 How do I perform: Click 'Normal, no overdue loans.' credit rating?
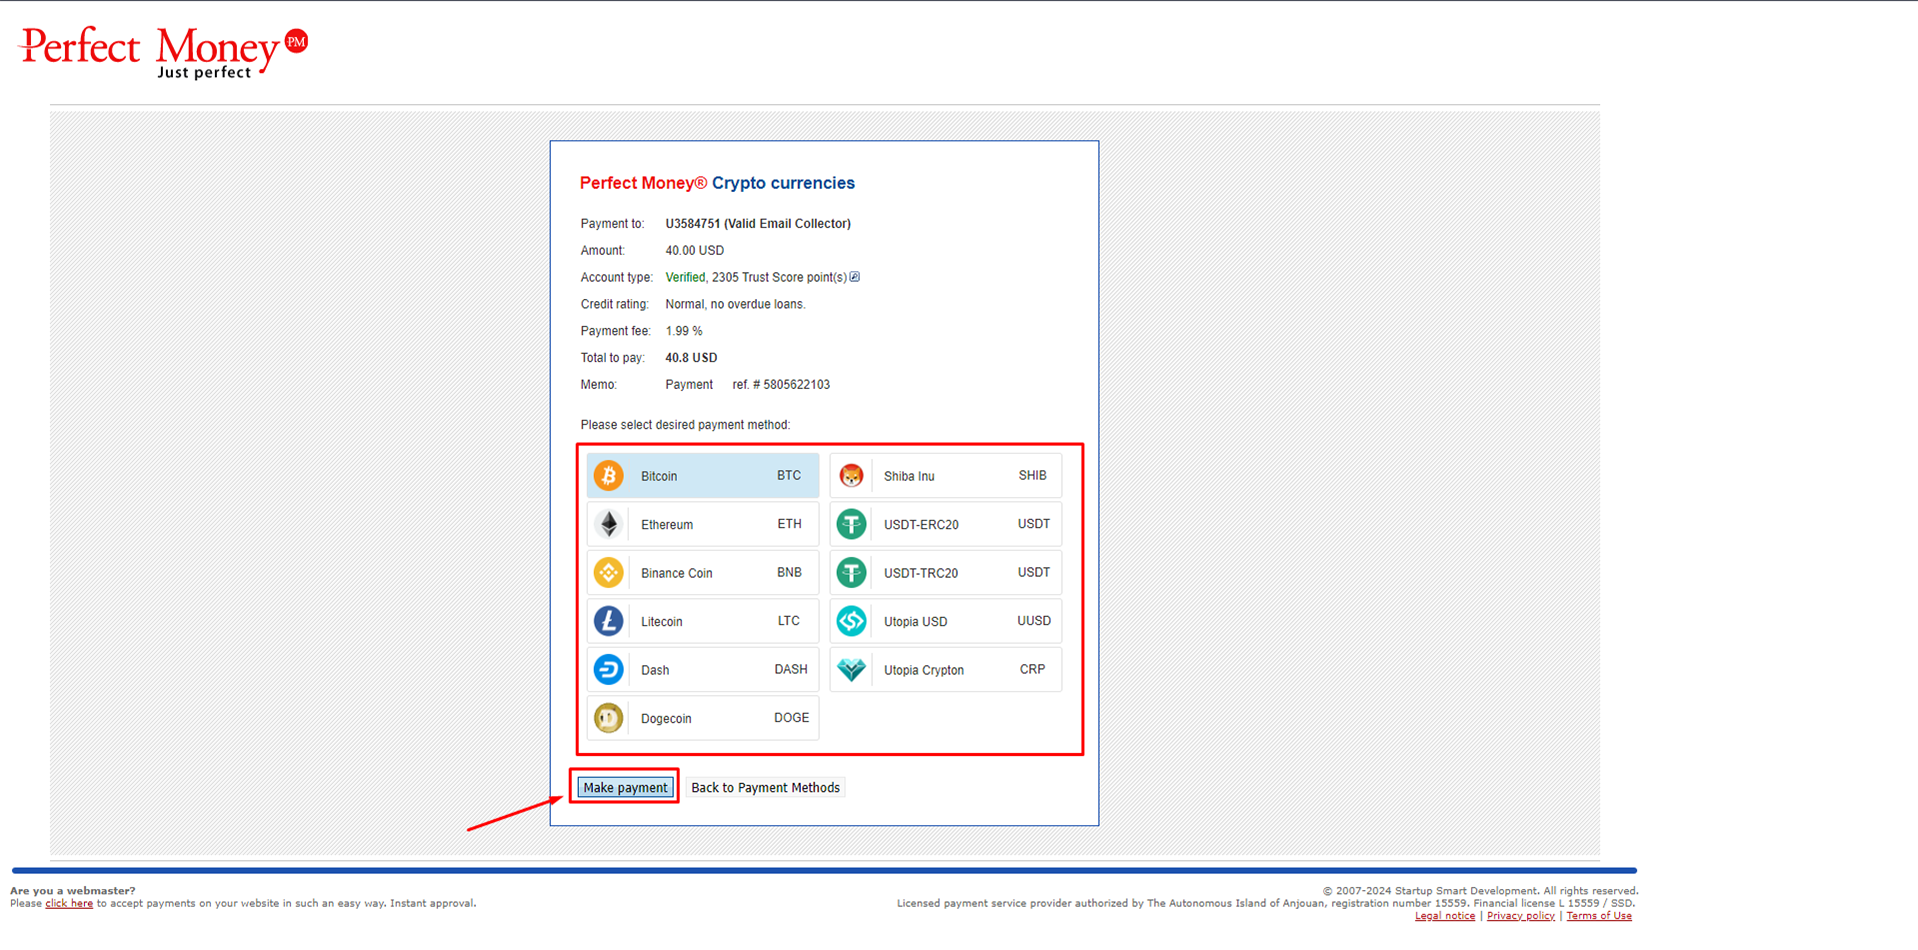[735, 304]
